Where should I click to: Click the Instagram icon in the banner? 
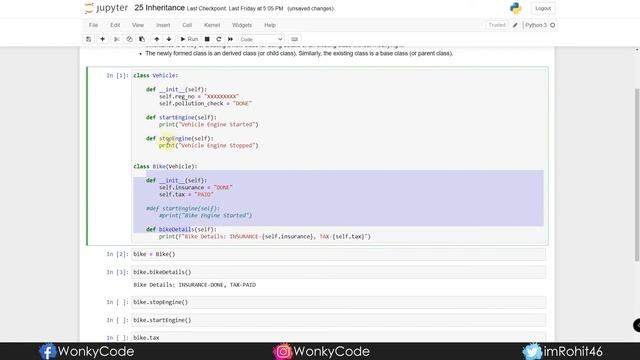[283, 351]
